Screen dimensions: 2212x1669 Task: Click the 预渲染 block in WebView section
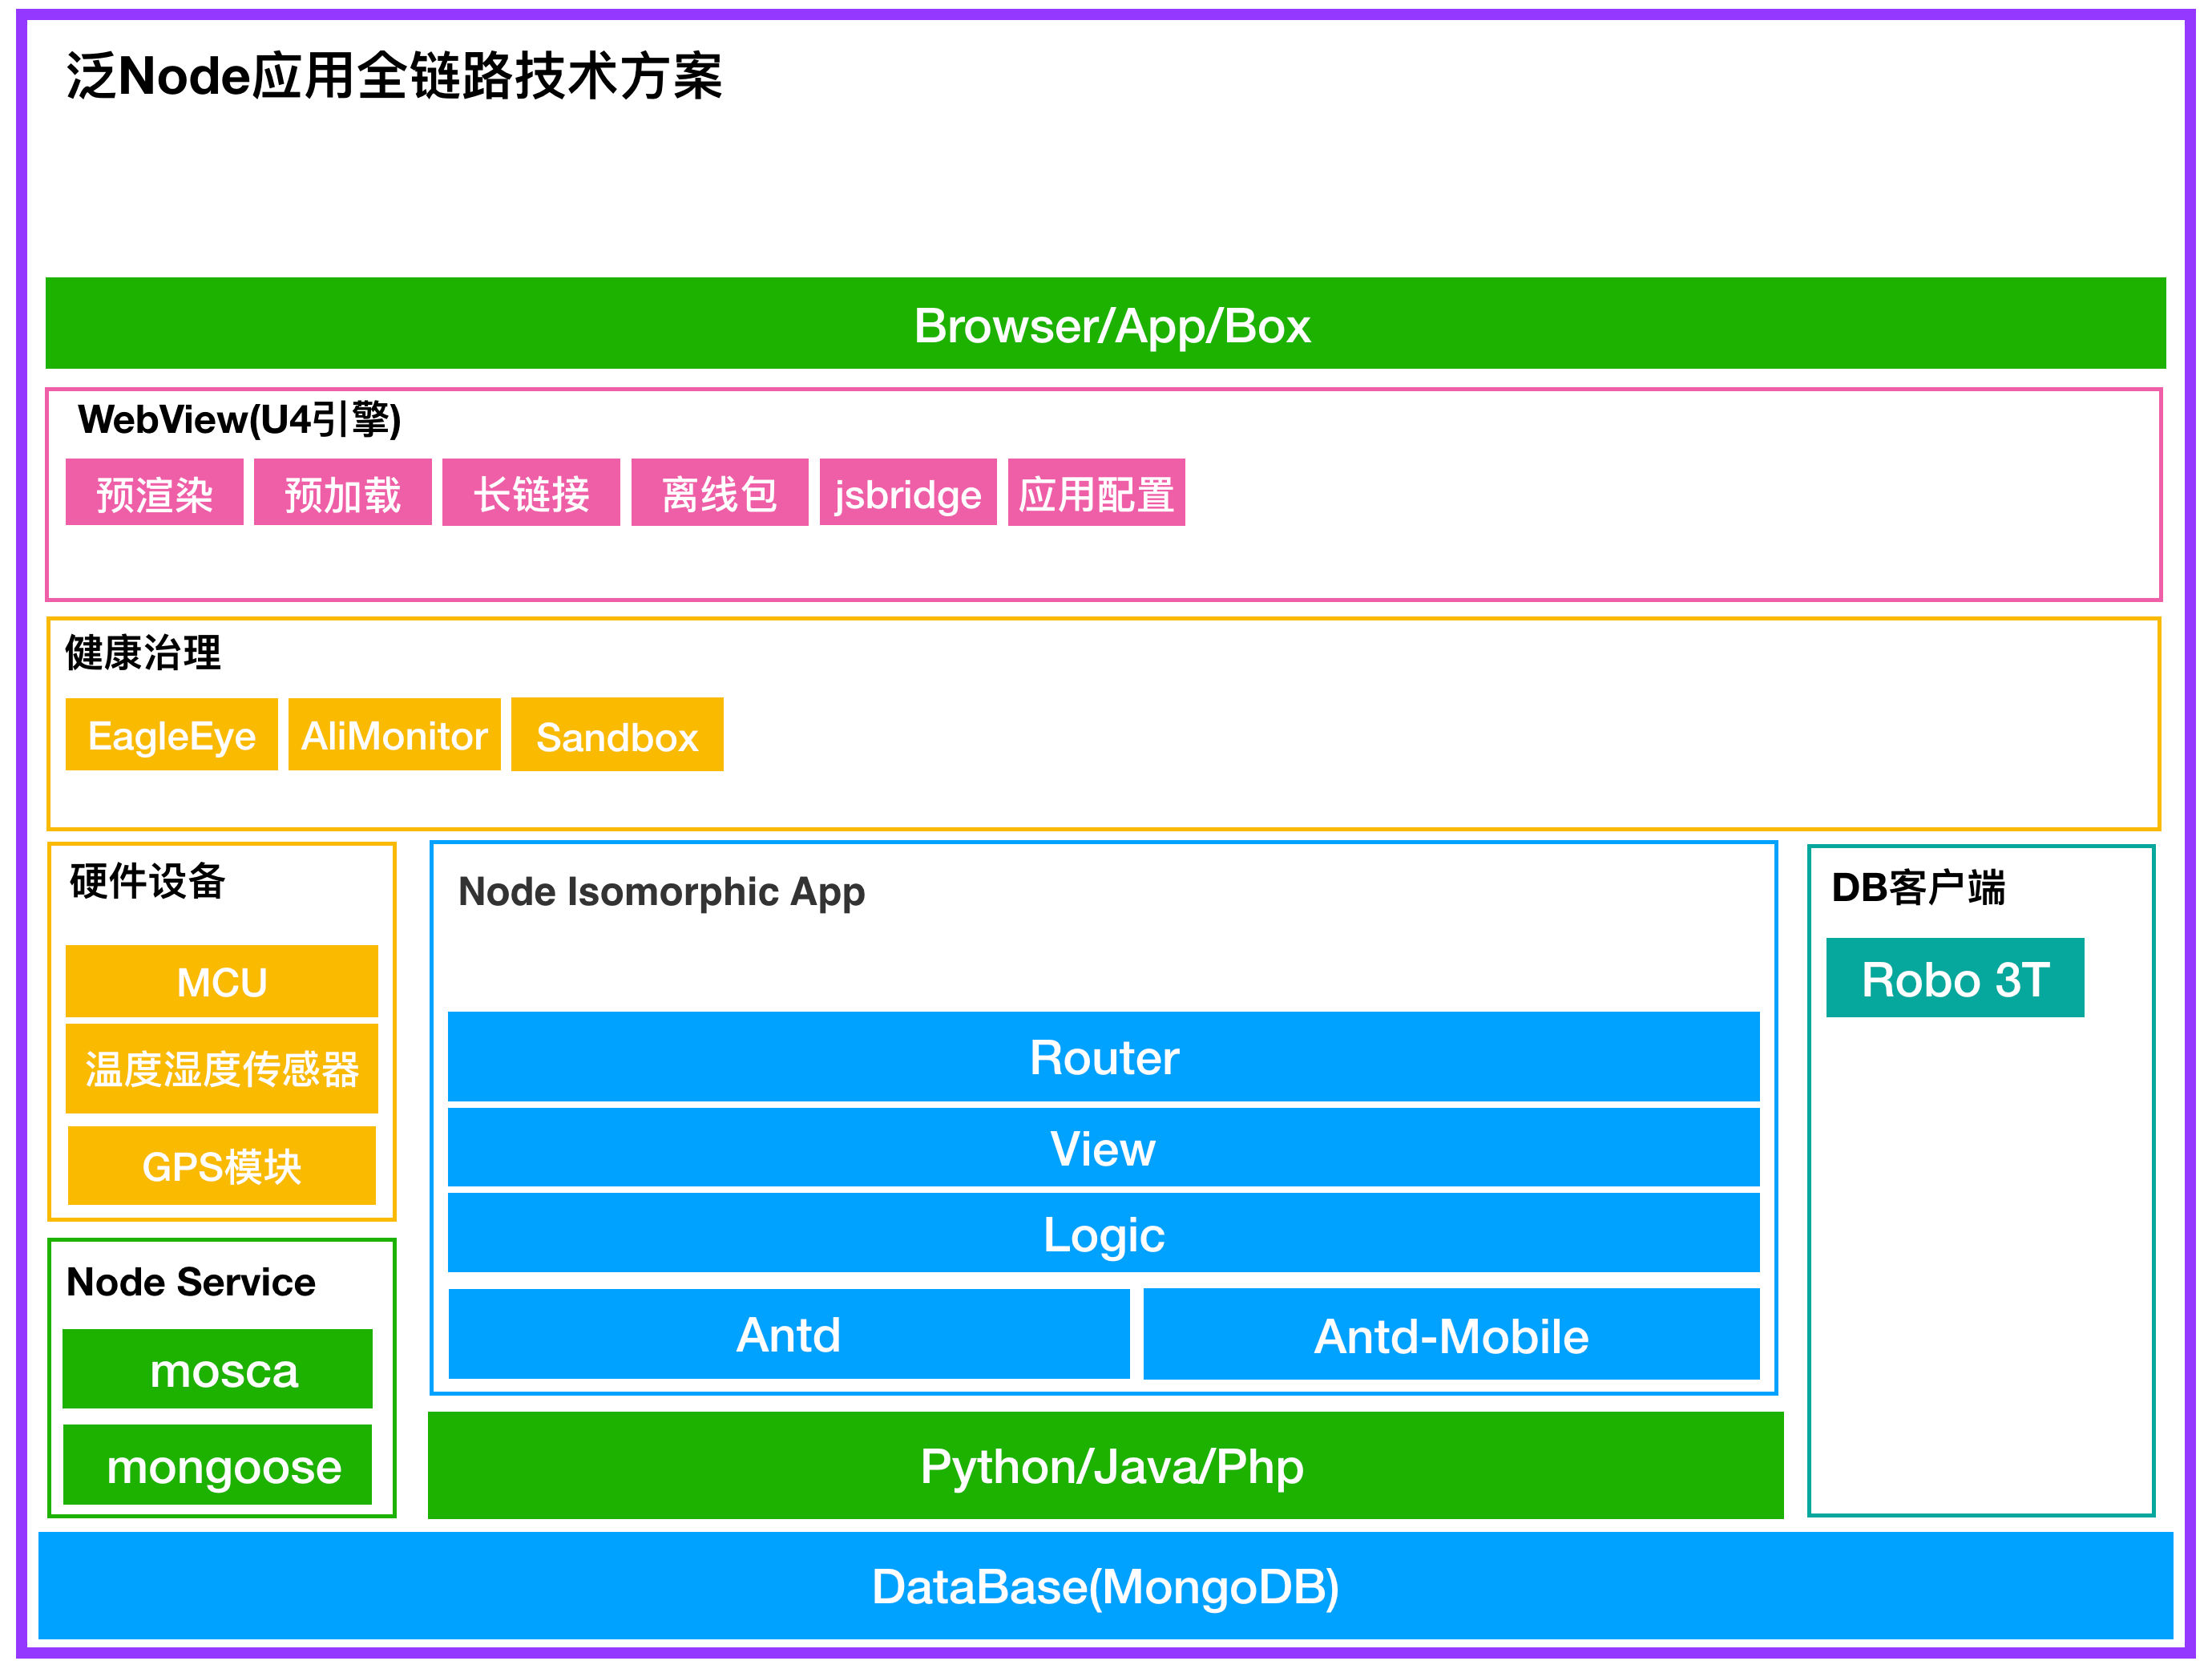(154, 492)
